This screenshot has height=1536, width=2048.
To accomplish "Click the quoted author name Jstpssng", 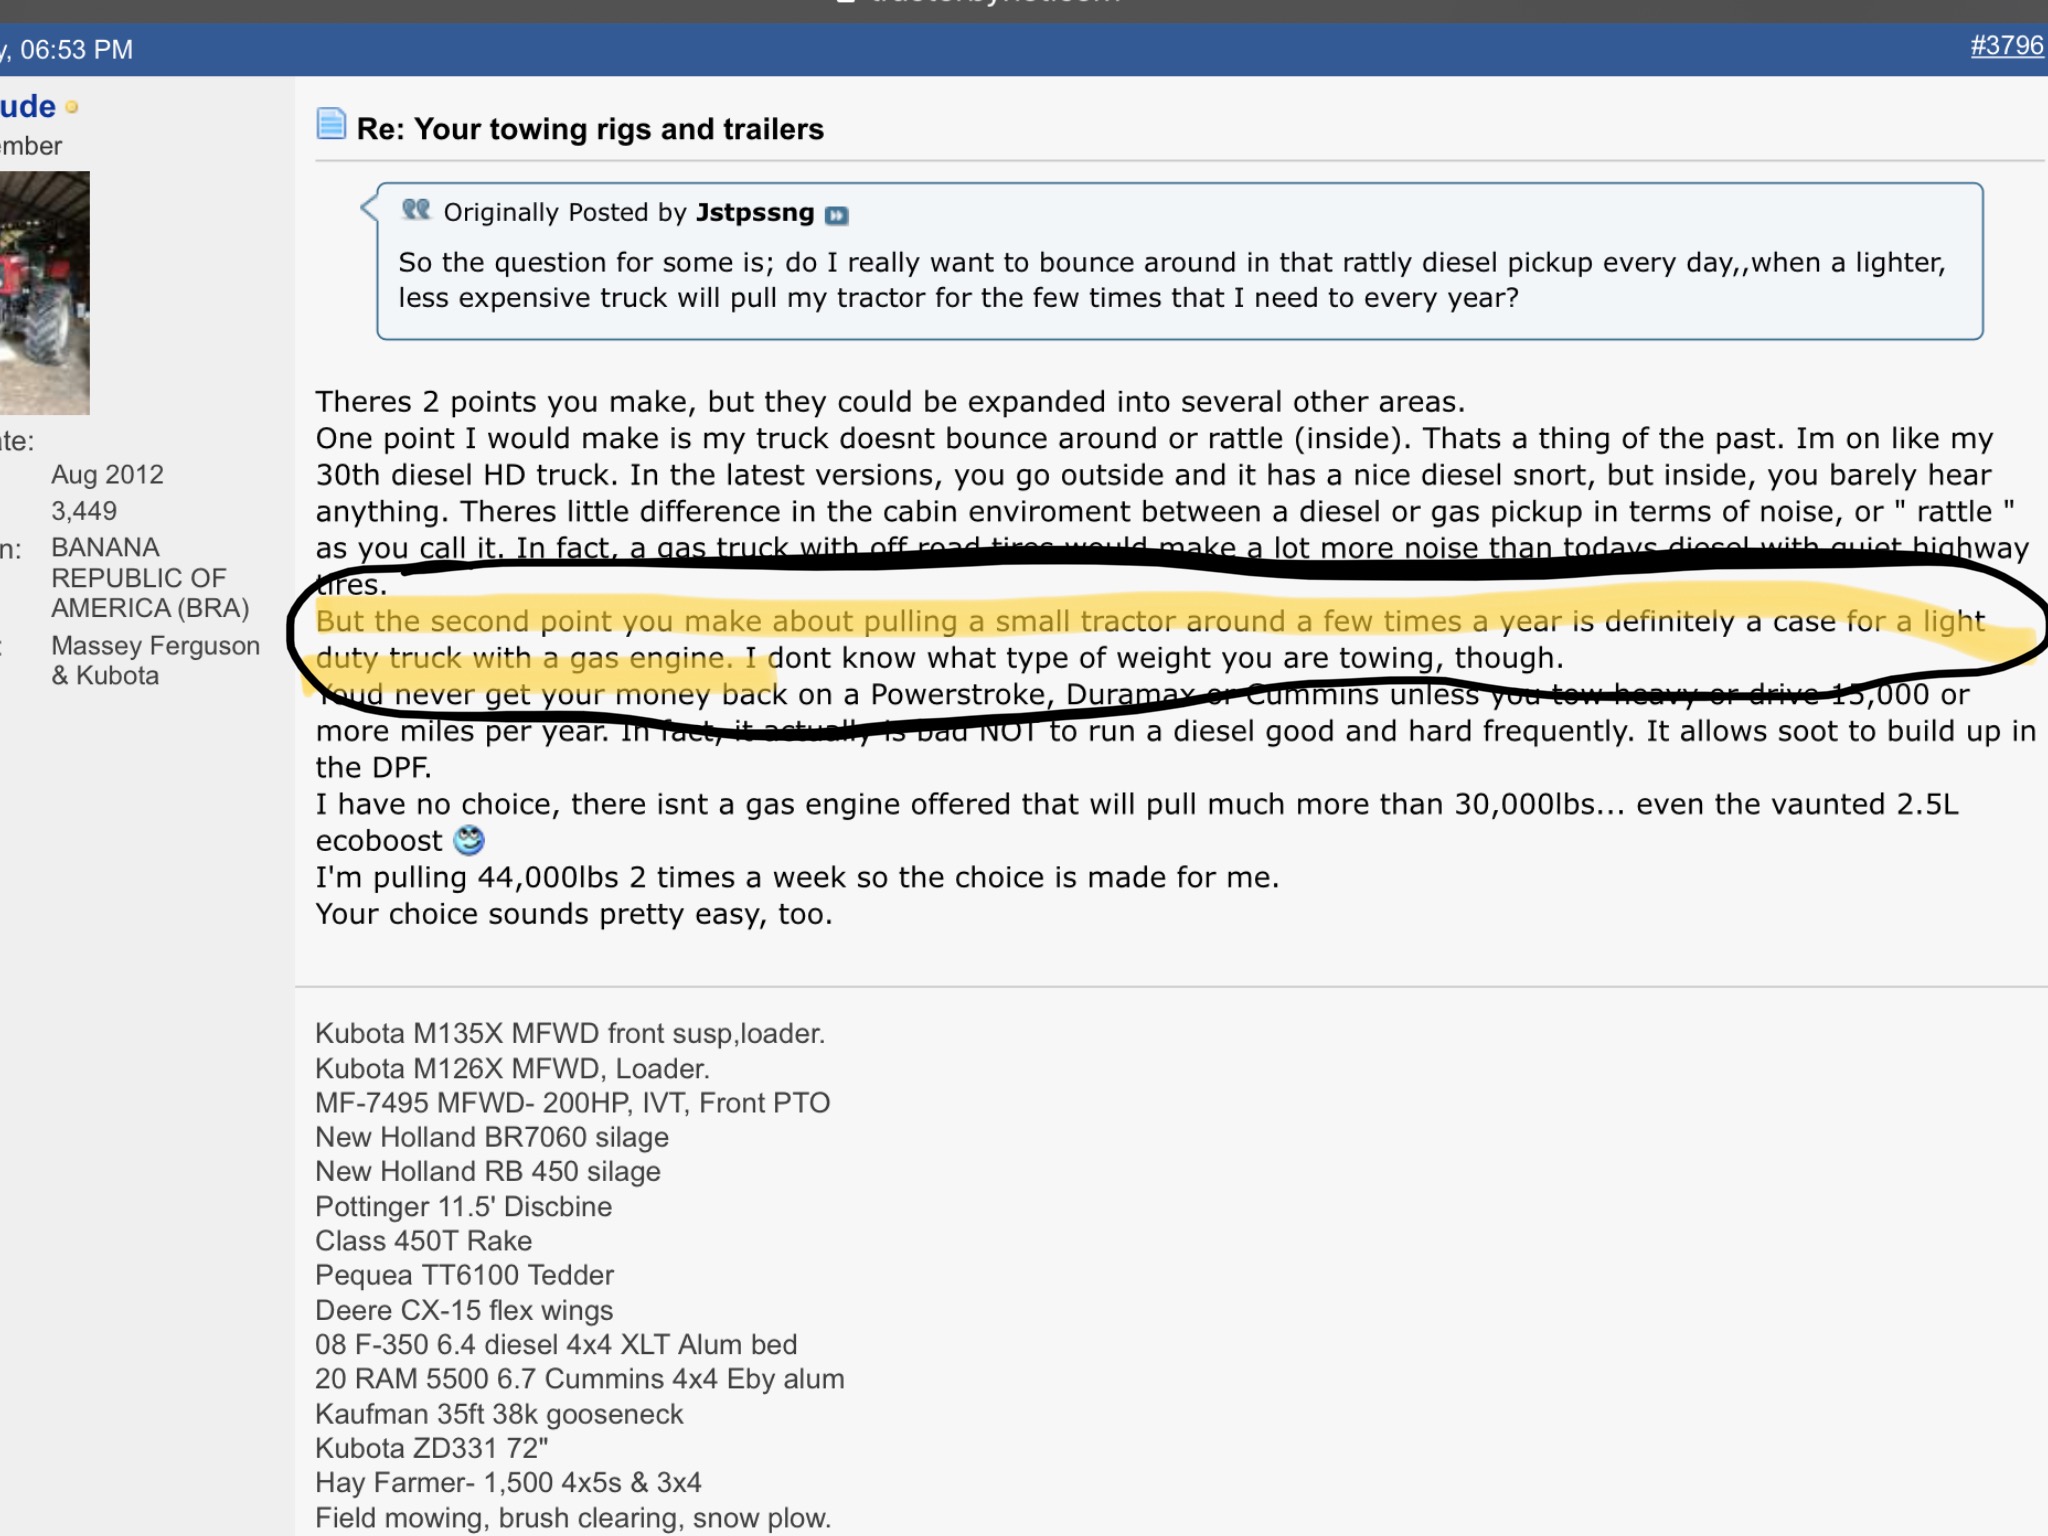I will click(755, 212).
